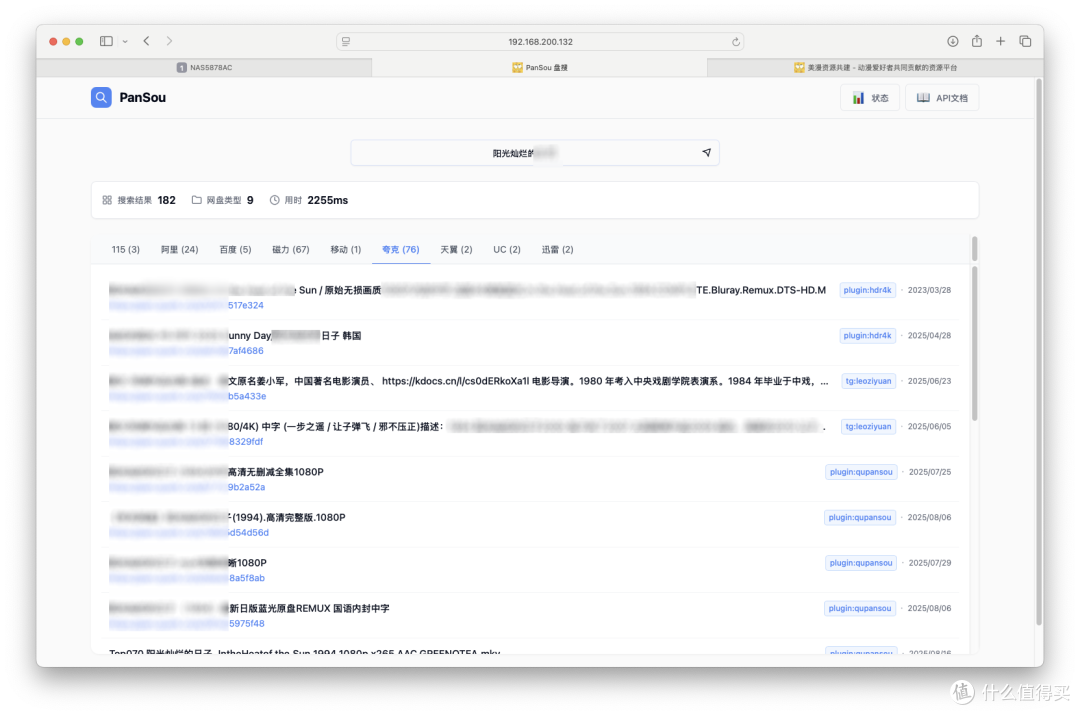Open the 状态 status button
This screenshot has width=1080, height=715.
(x=869, y=97)
